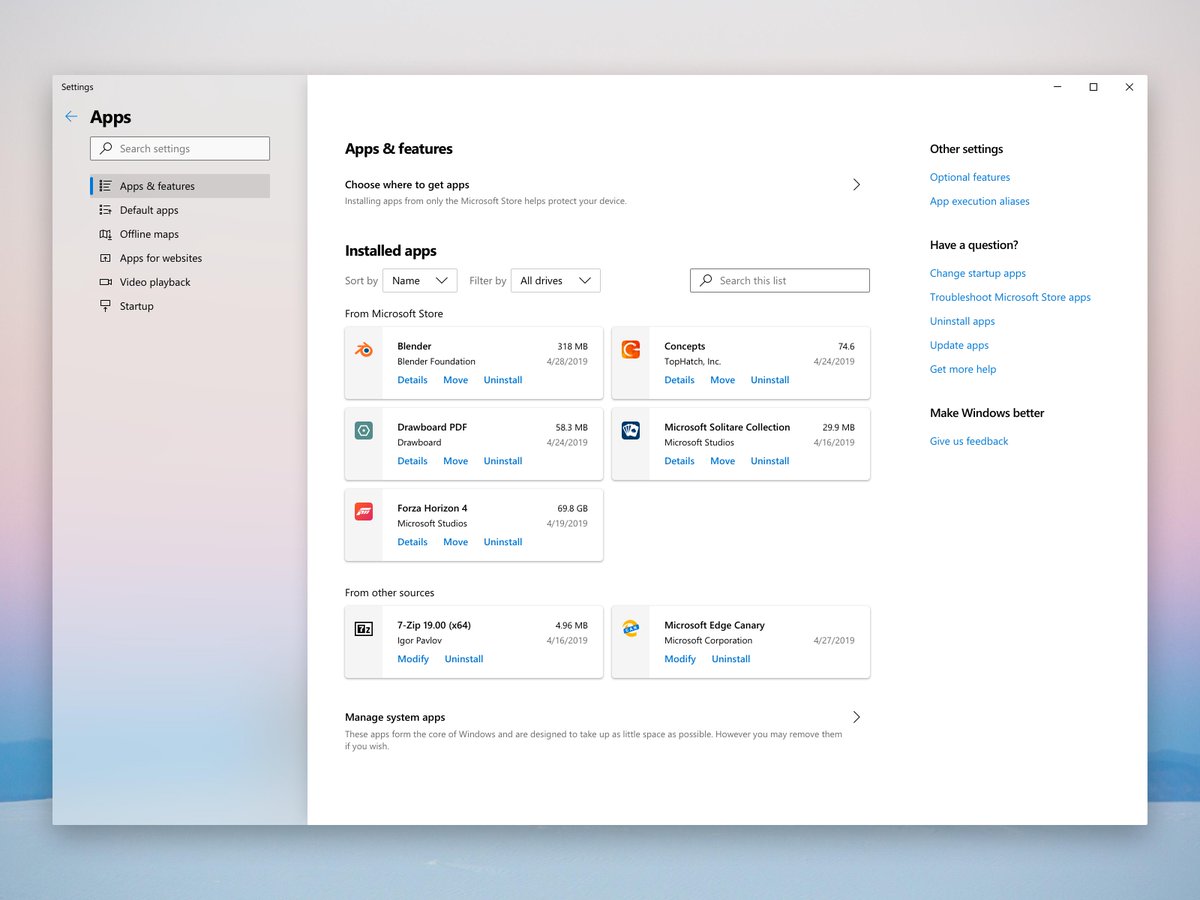Click Move for Drawboard PDF

point(456,461)
